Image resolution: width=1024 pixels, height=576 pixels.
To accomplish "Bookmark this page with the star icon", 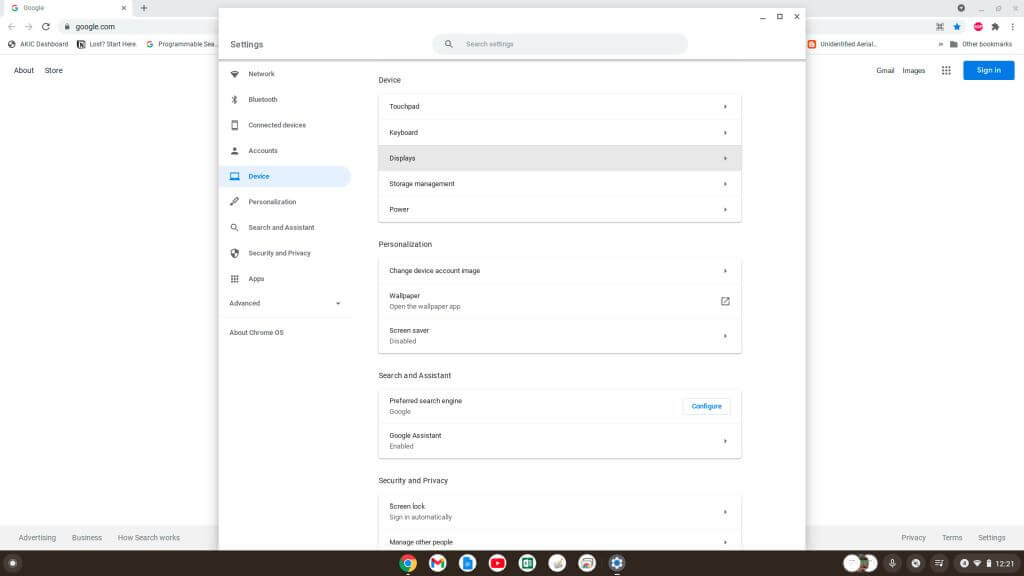I will [957, 27].
